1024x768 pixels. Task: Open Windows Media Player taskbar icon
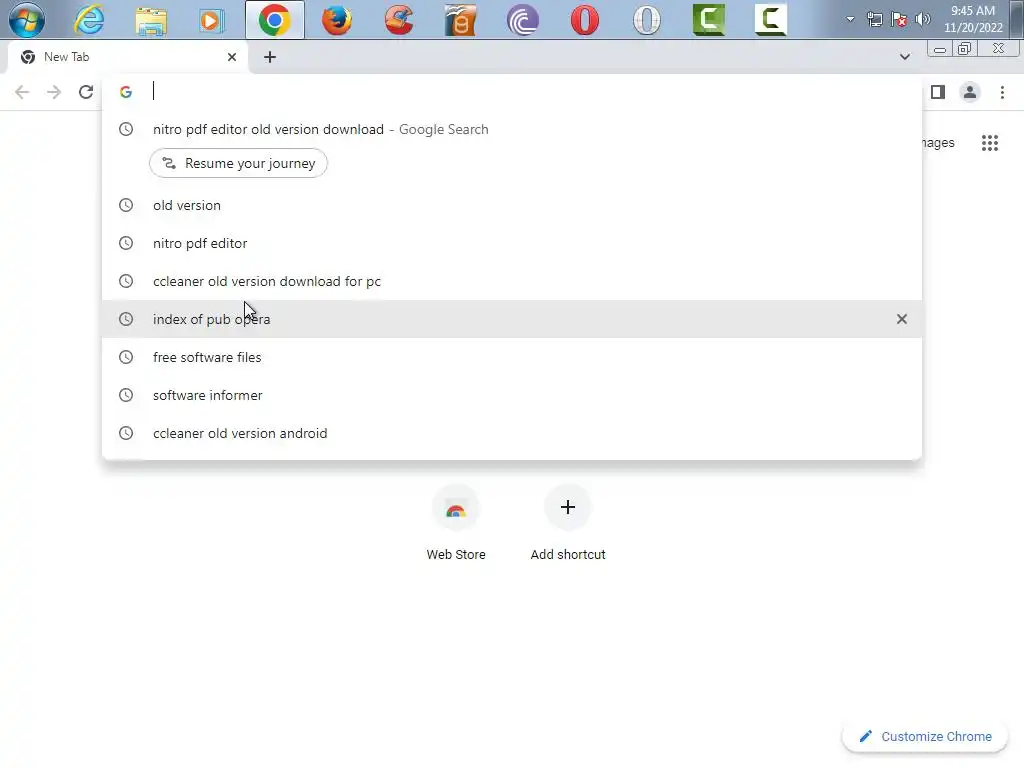[x=211, y=20]
